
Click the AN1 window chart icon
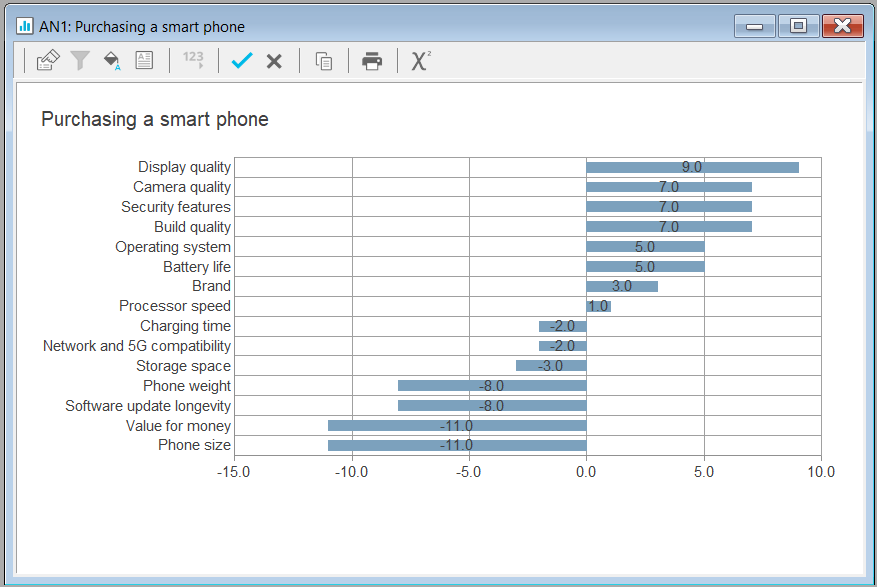click(24, 26)
